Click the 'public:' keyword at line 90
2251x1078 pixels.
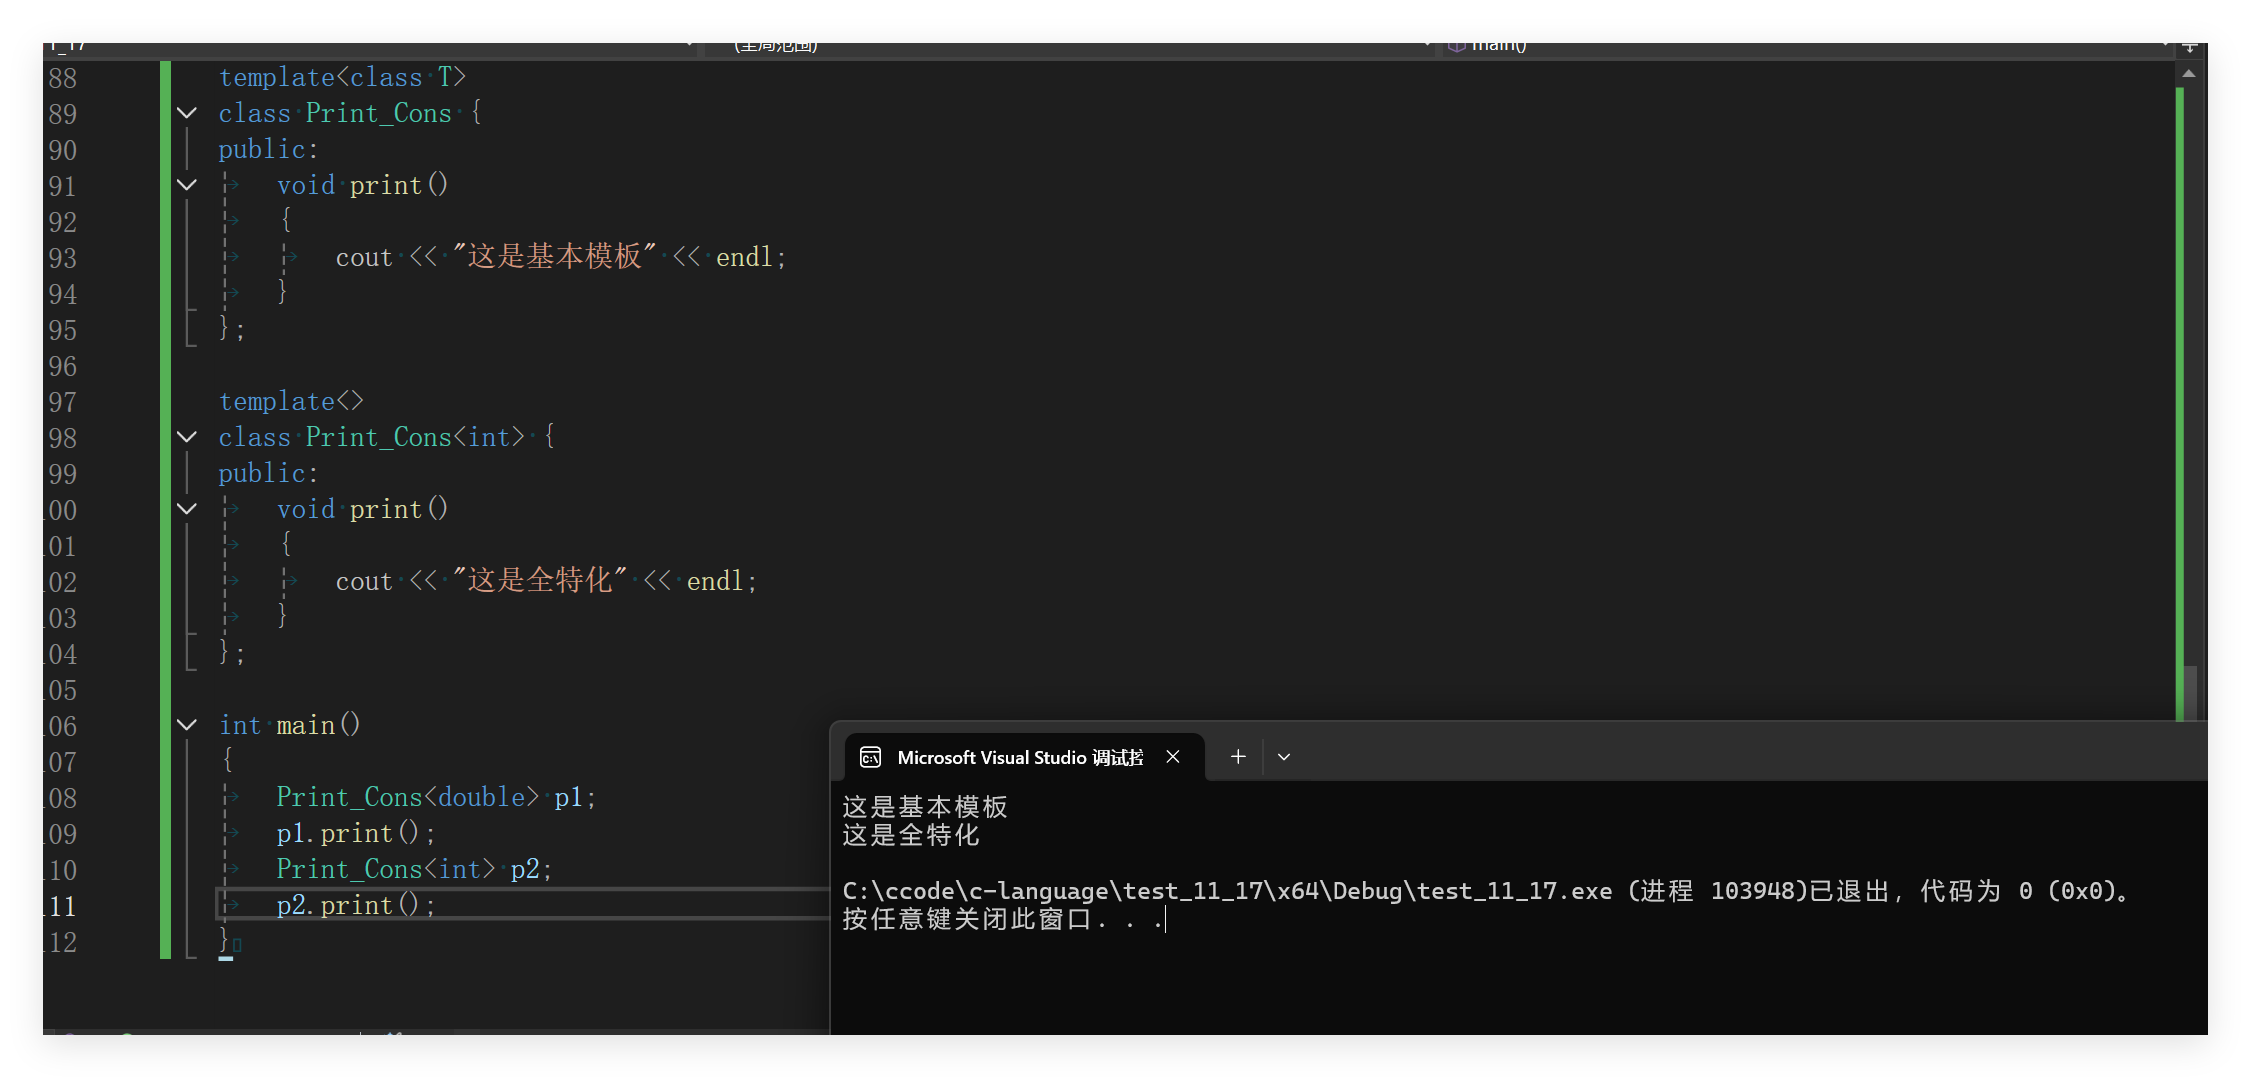[x=268, y=149]
